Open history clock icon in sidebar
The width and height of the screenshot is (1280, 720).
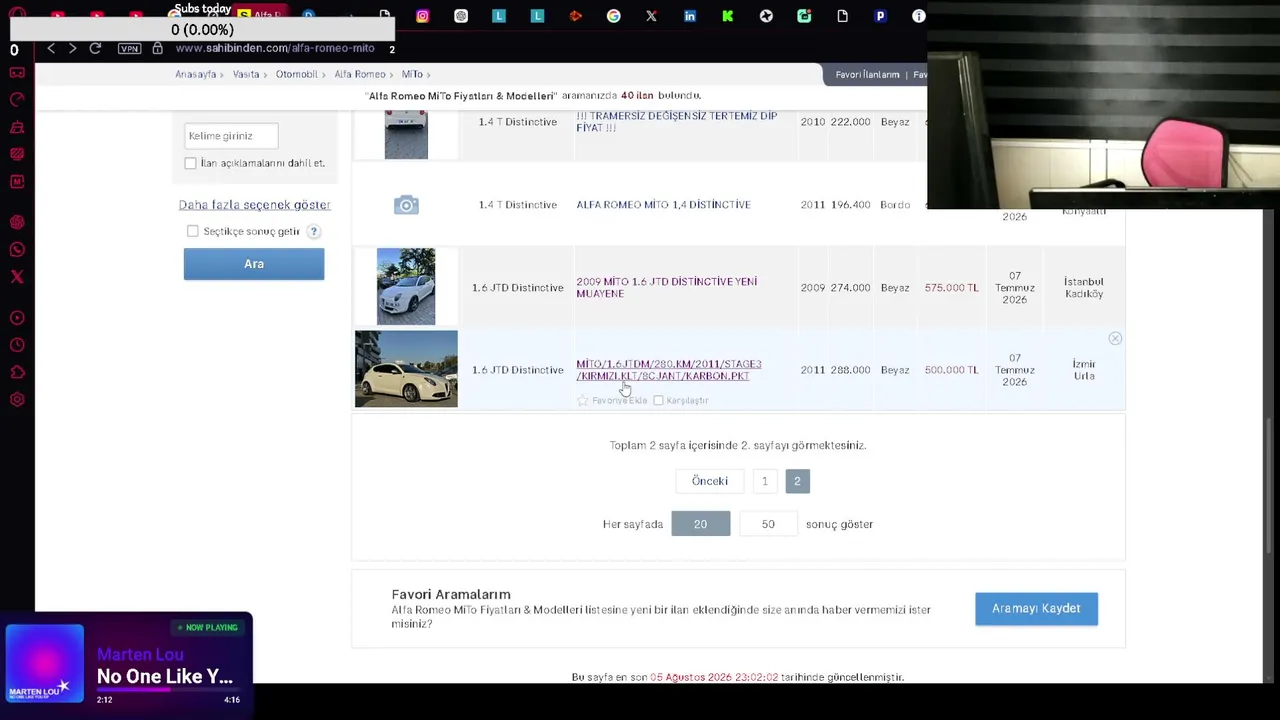coord(17,345)
